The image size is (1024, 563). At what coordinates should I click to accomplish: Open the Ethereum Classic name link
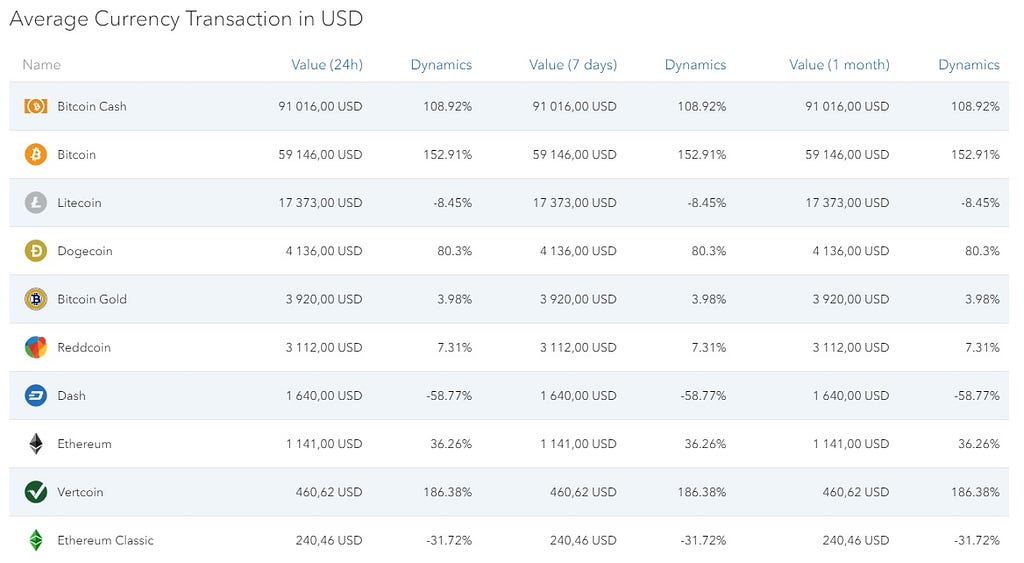[105, 540]
